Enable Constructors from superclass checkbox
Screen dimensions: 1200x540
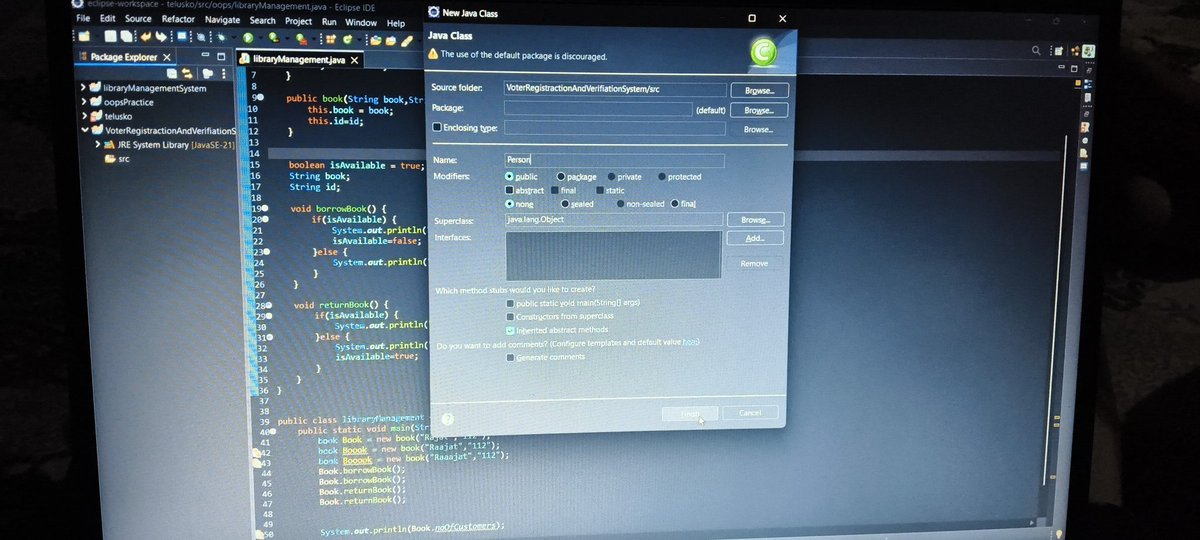(511, 316)
